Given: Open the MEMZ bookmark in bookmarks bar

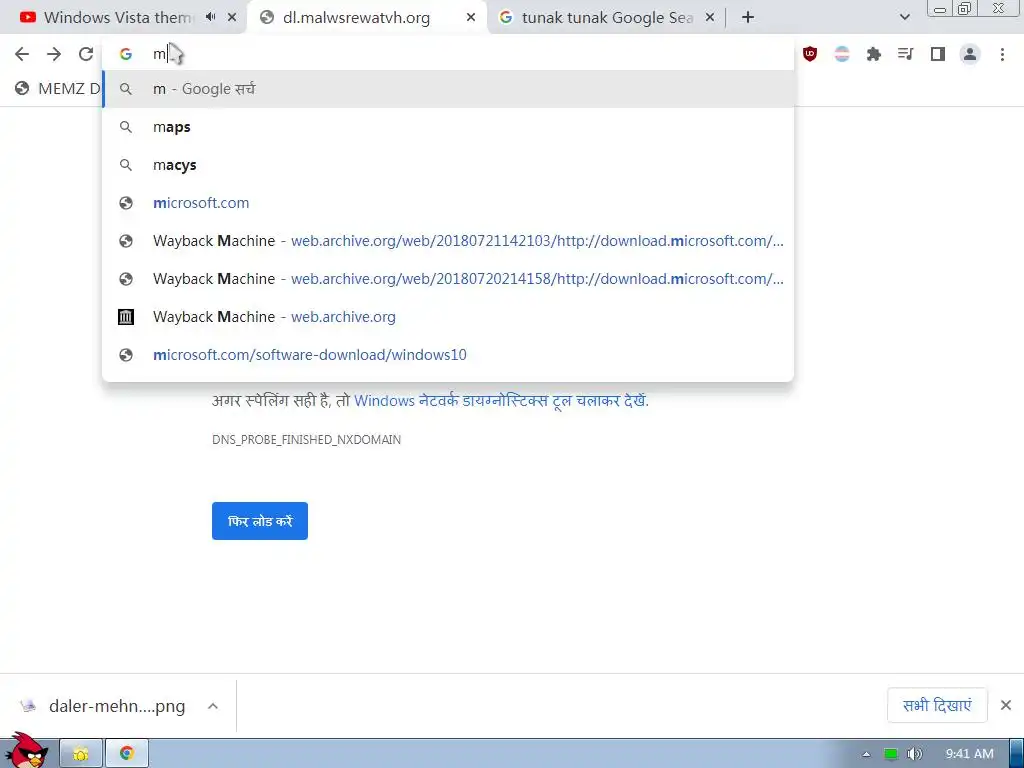Looking at the screenshot, I should [x=57, y=88].
